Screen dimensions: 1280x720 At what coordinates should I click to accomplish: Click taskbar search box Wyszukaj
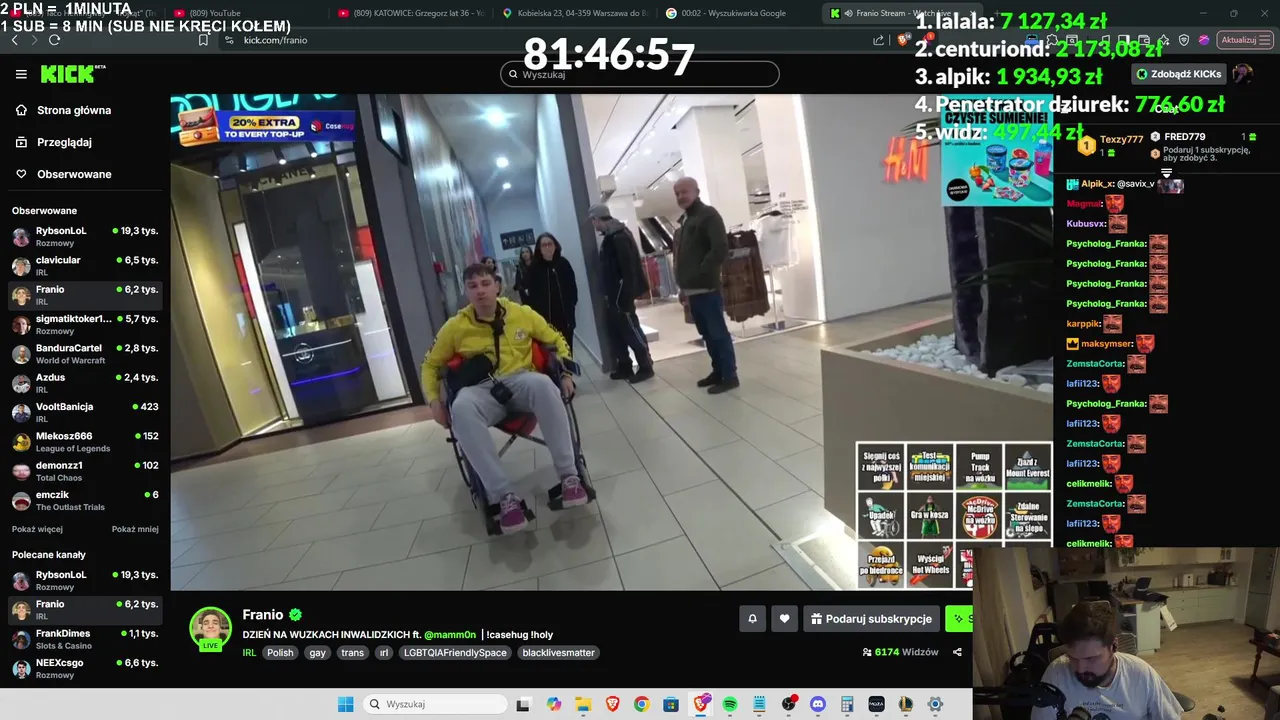[434, 704]
